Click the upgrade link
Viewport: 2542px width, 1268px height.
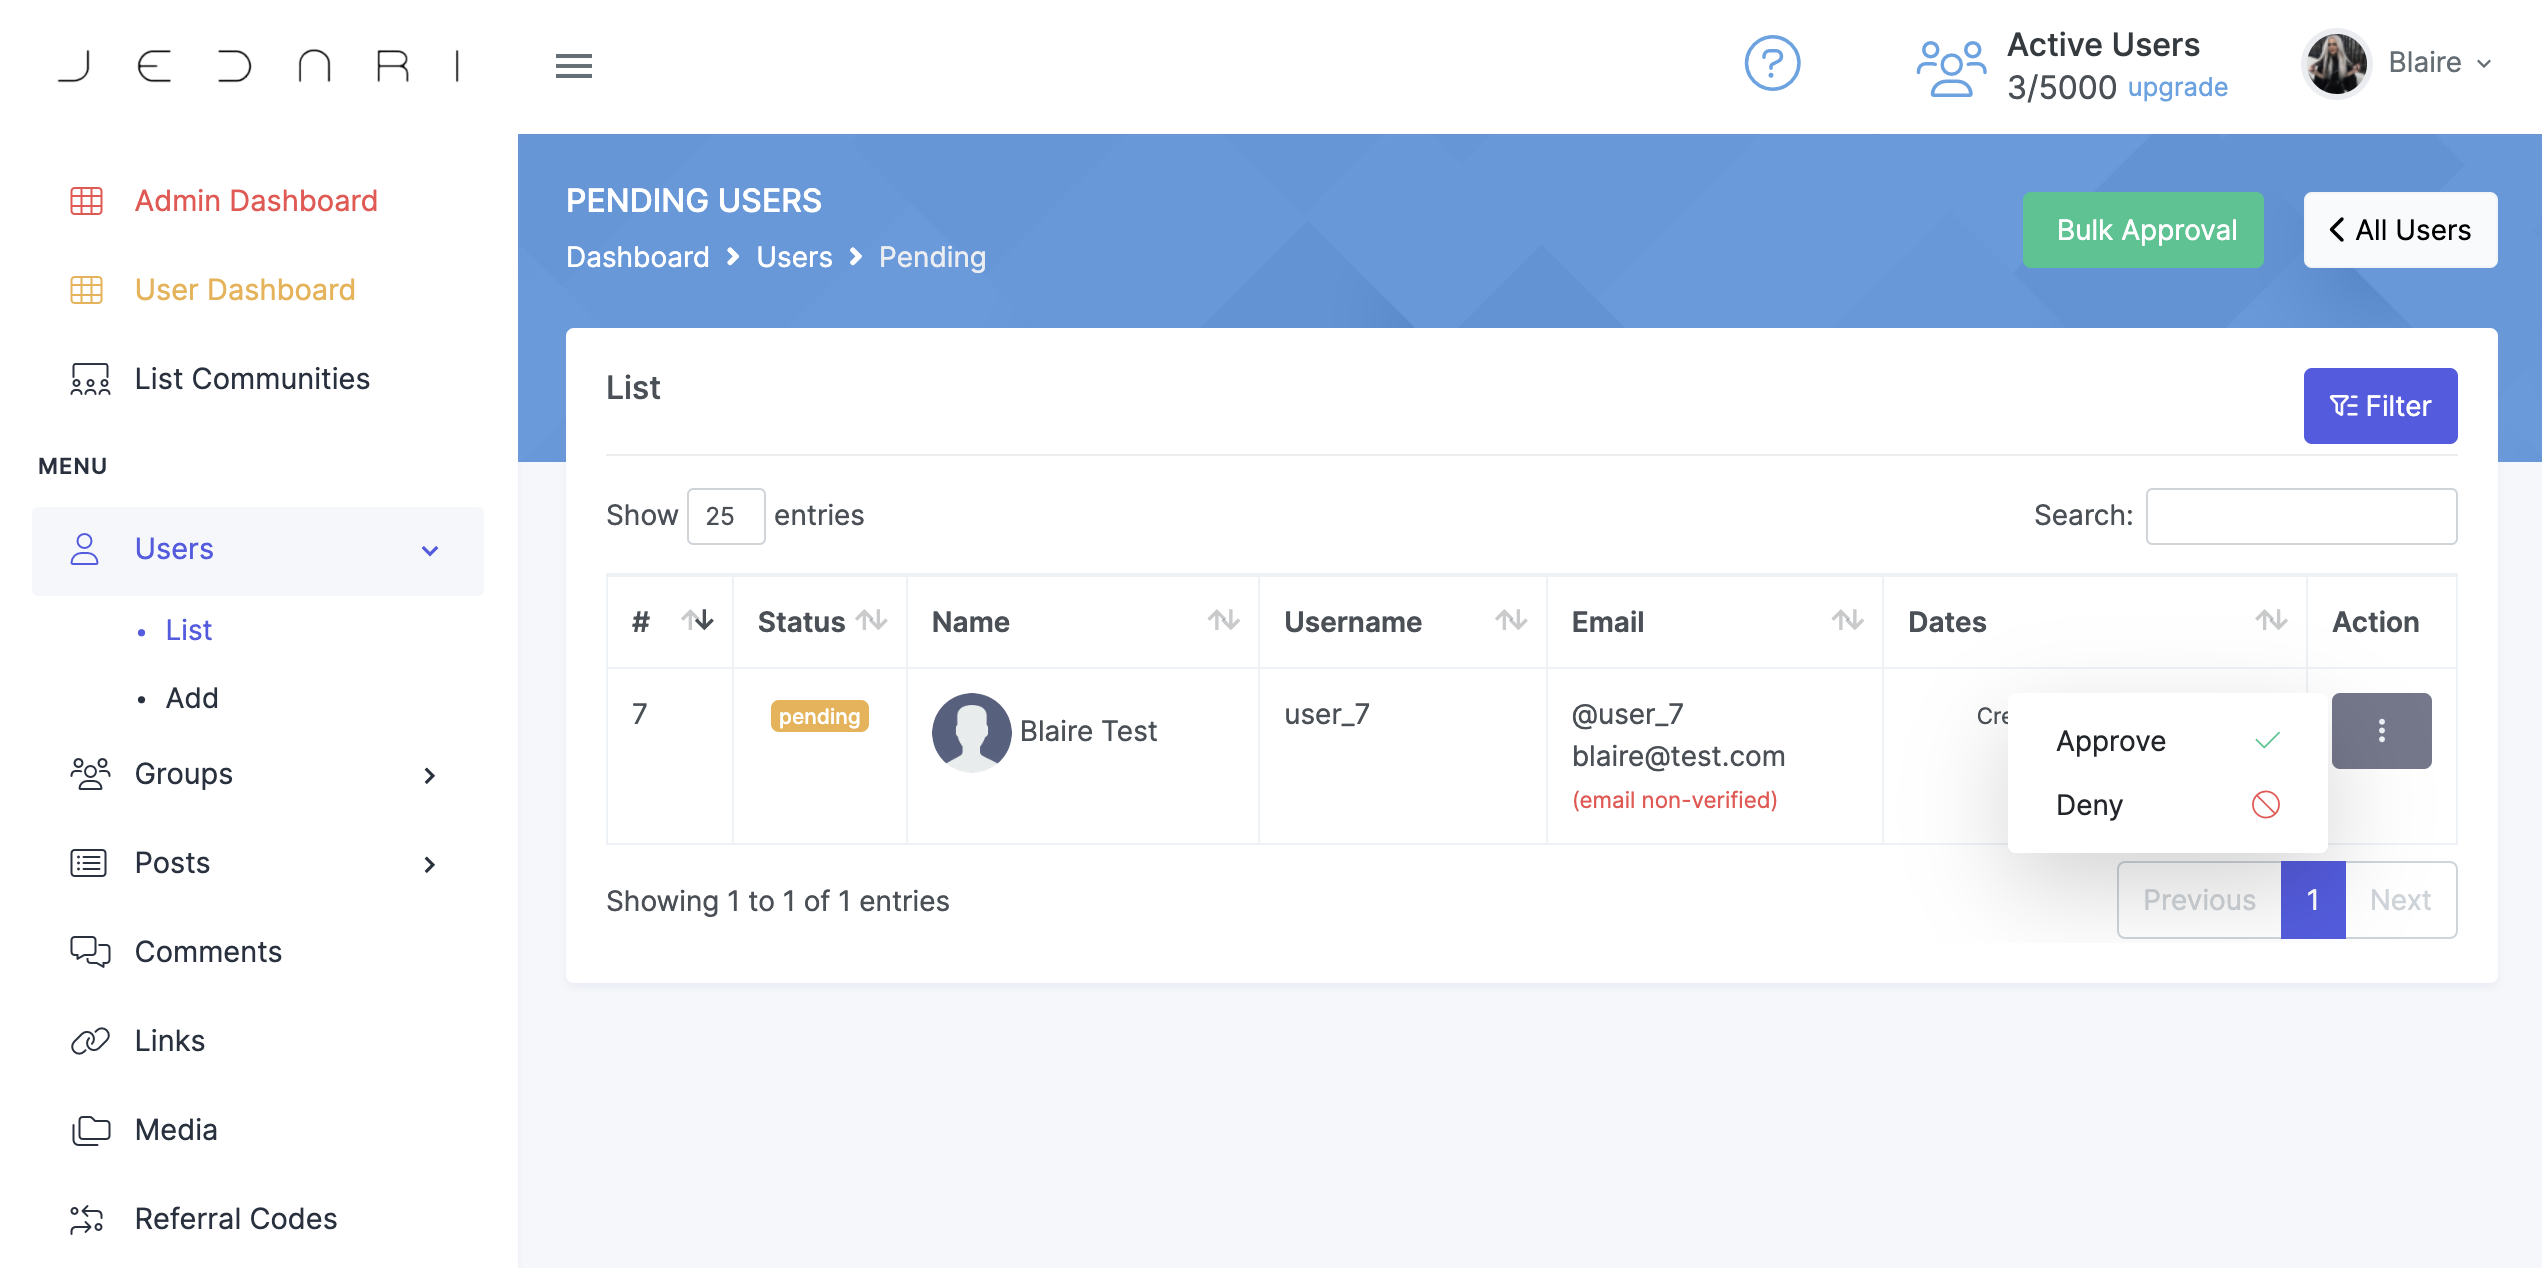(x=2177, y=88)
